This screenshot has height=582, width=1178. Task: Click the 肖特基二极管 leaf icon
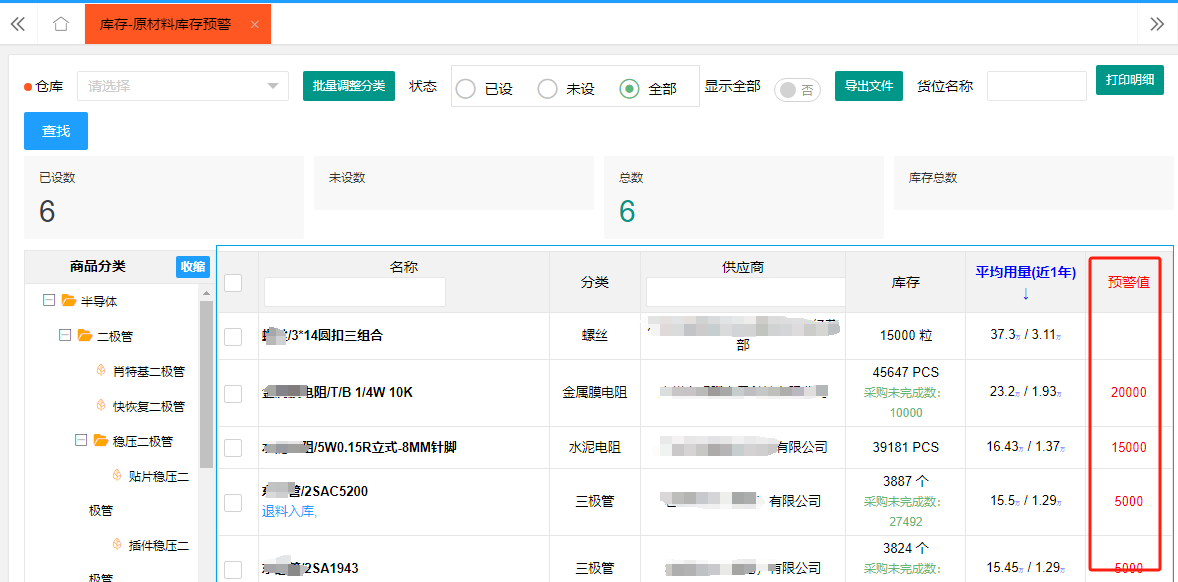101,371
